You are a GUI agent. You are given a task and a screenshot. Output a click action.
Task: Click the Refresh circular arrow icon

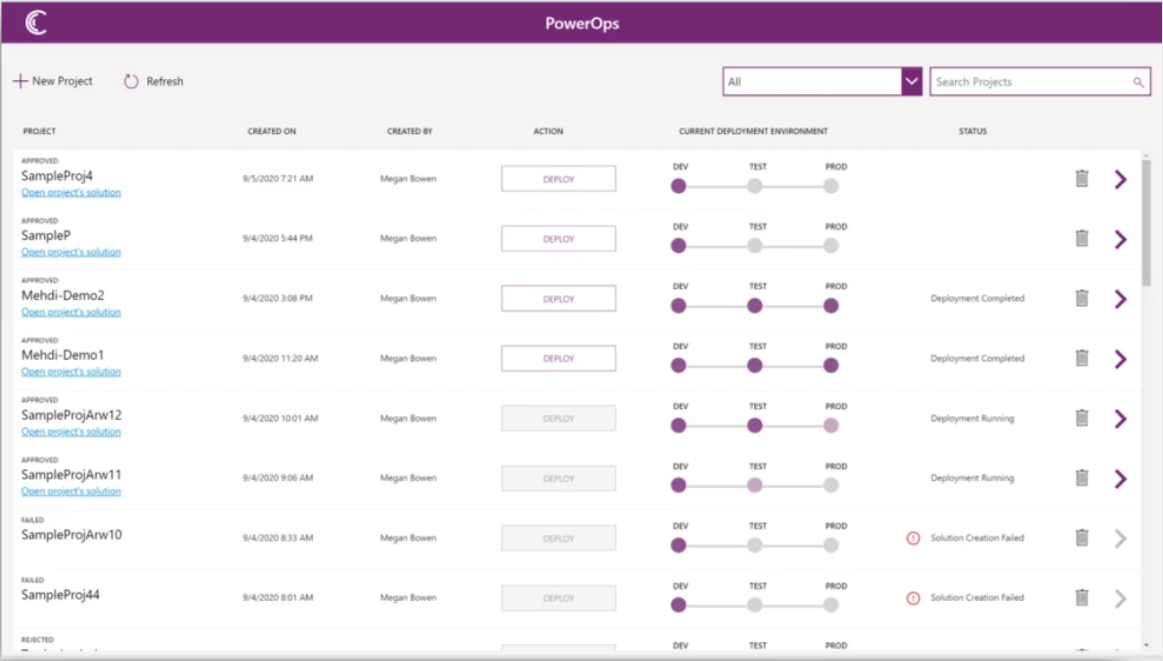pos(131,81)
